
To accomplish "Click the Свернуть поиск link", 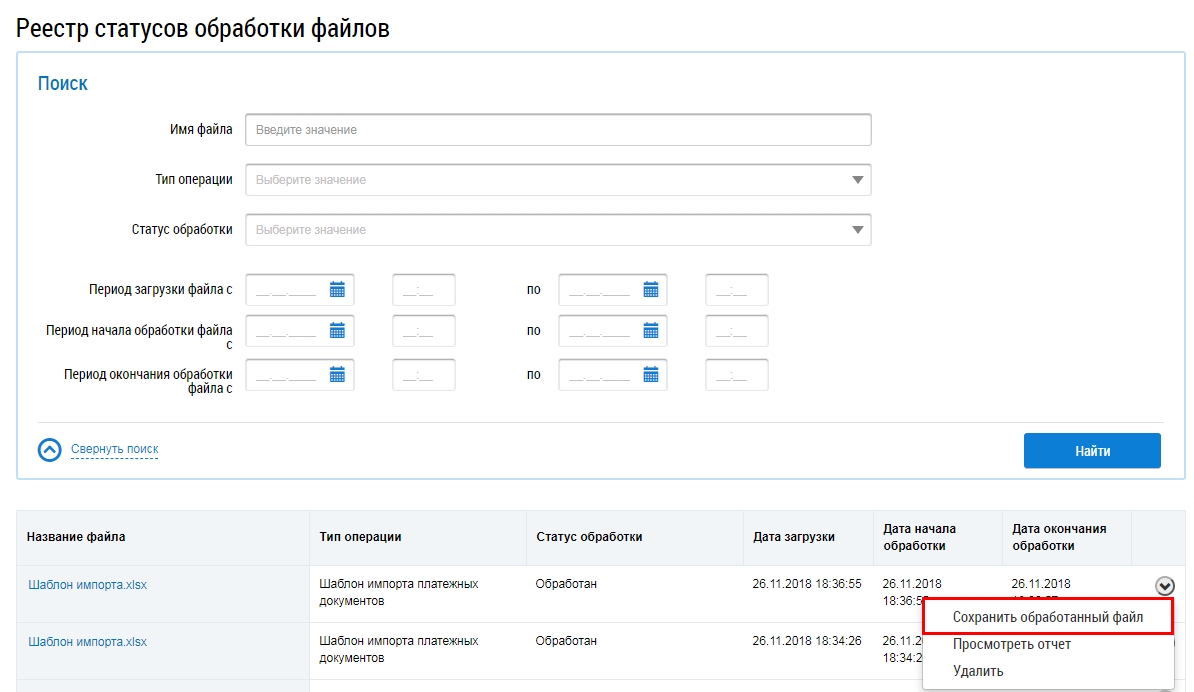I will click(114, 450).
